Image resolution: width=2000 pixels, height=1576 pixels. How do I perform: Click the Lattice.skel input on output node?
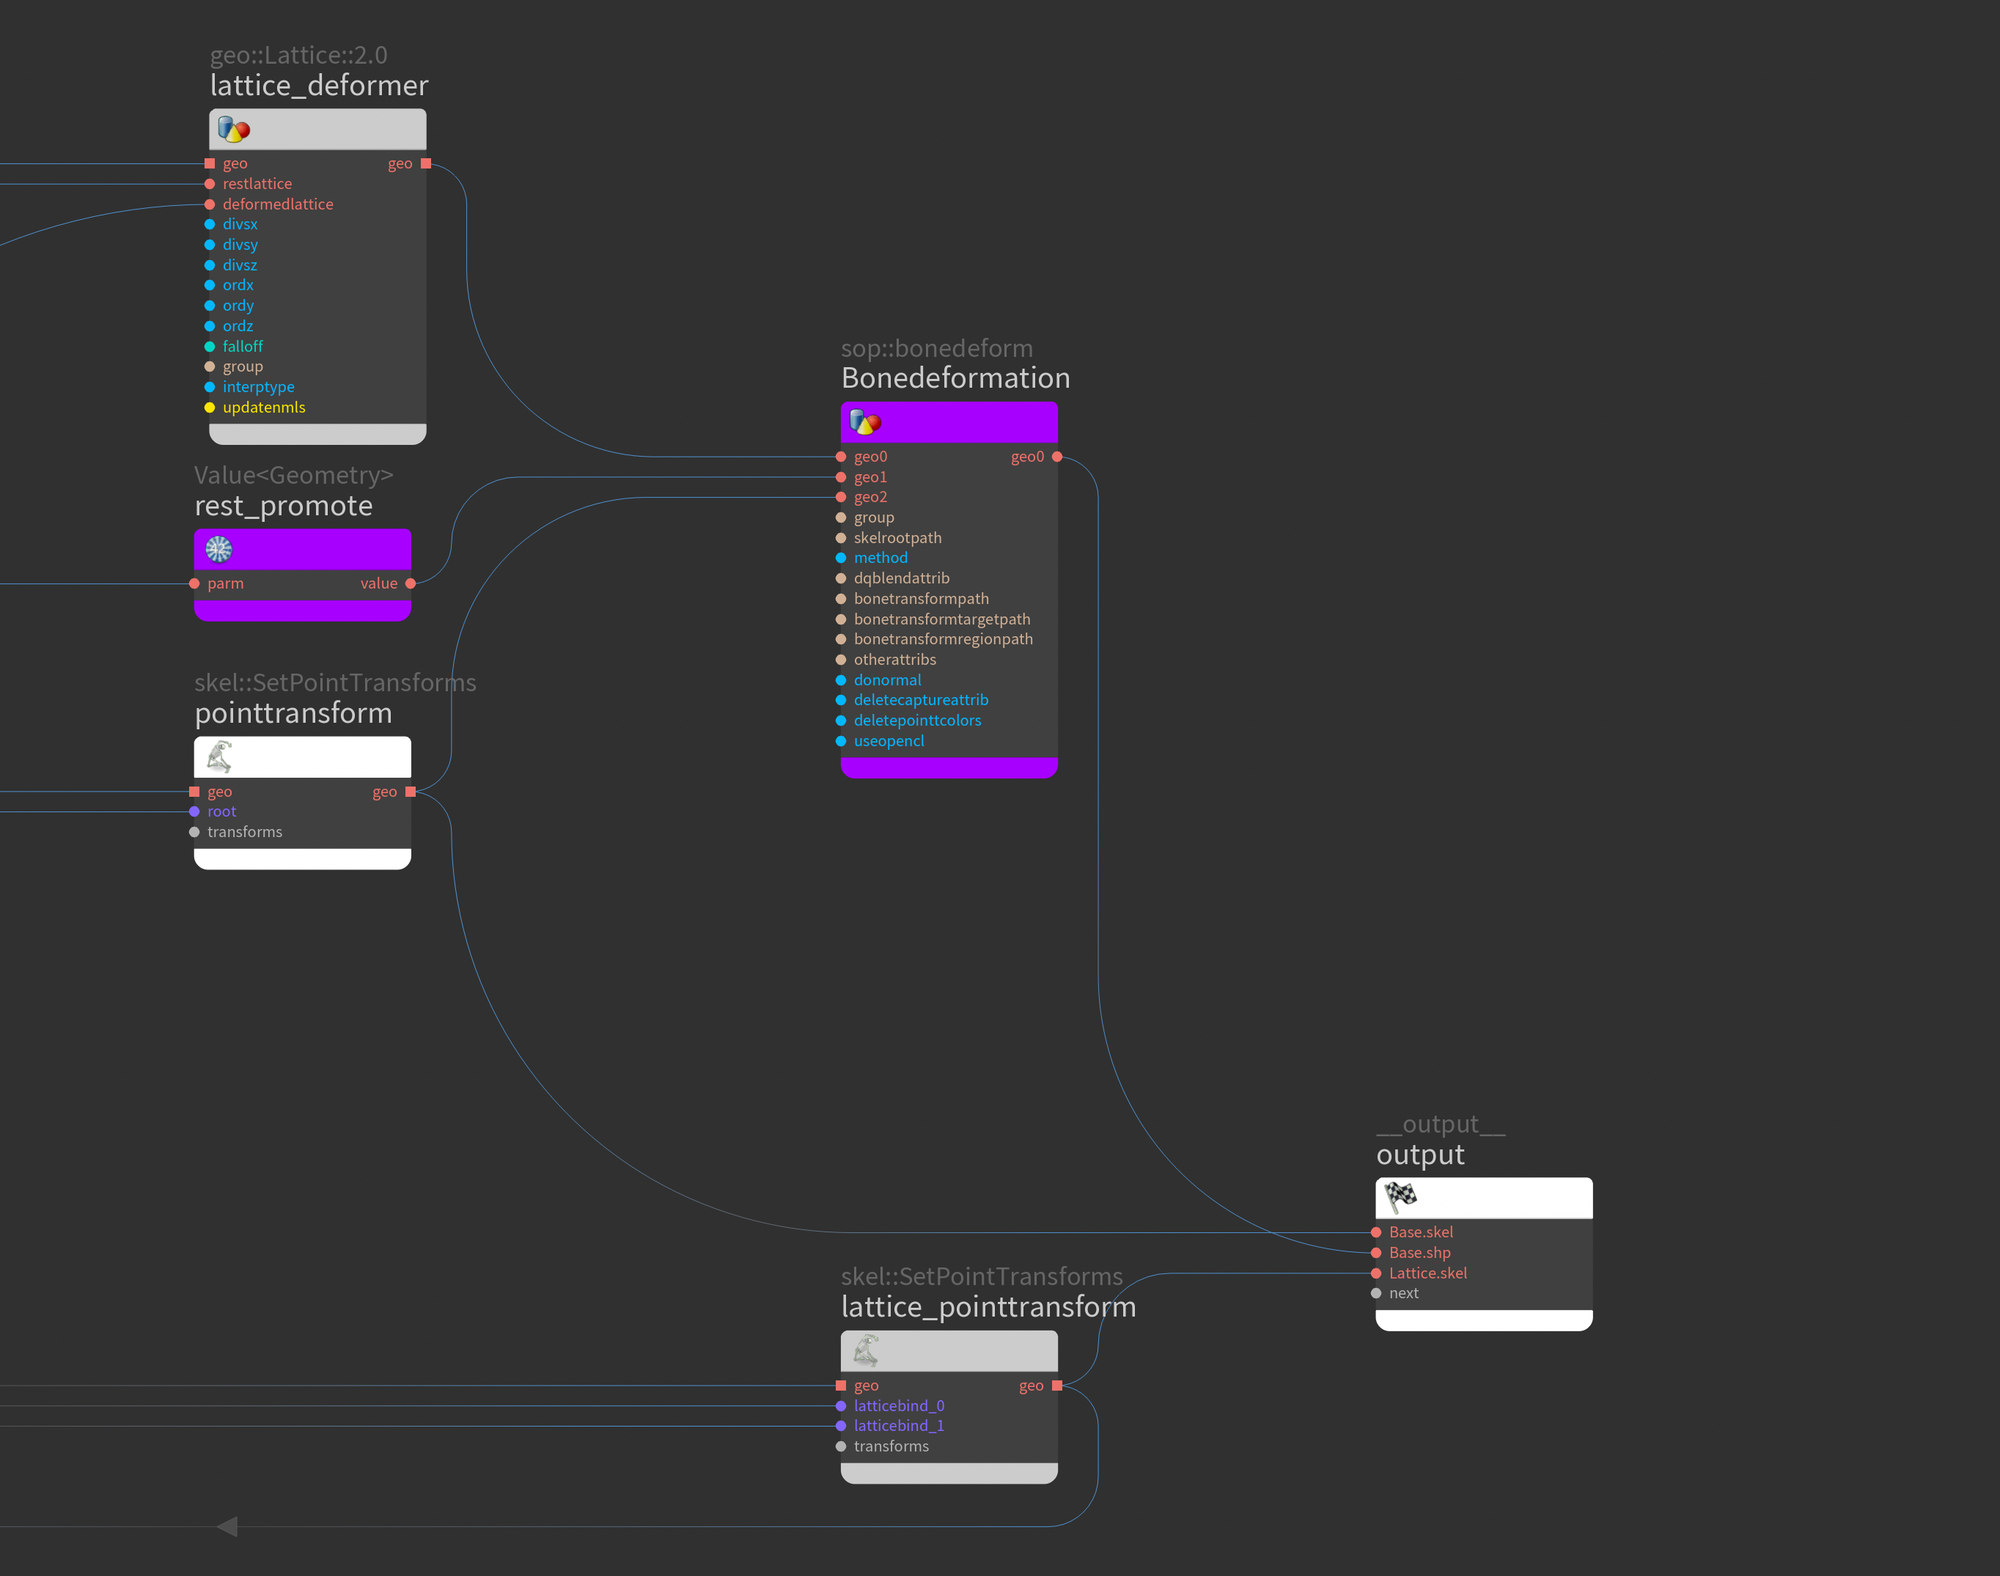tap(1377, 1273)
